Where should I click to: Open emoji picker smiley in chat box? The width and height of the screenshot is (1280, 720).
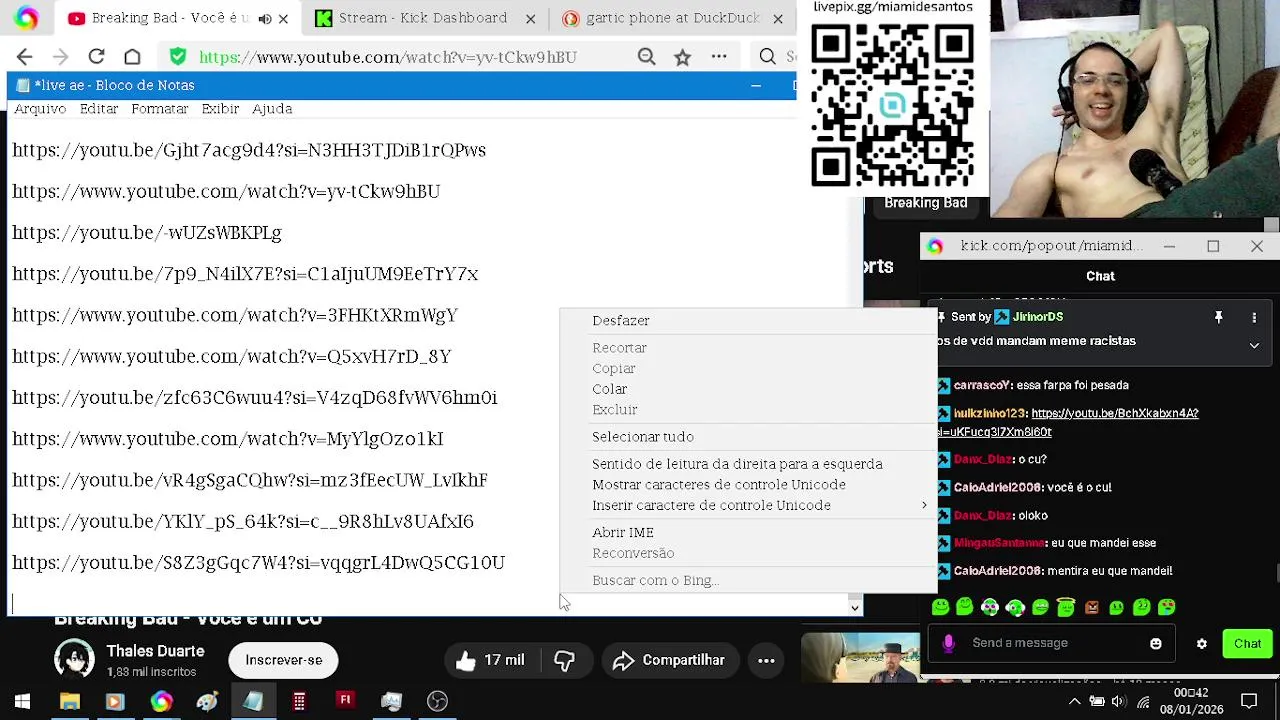tap(1156, 644)
